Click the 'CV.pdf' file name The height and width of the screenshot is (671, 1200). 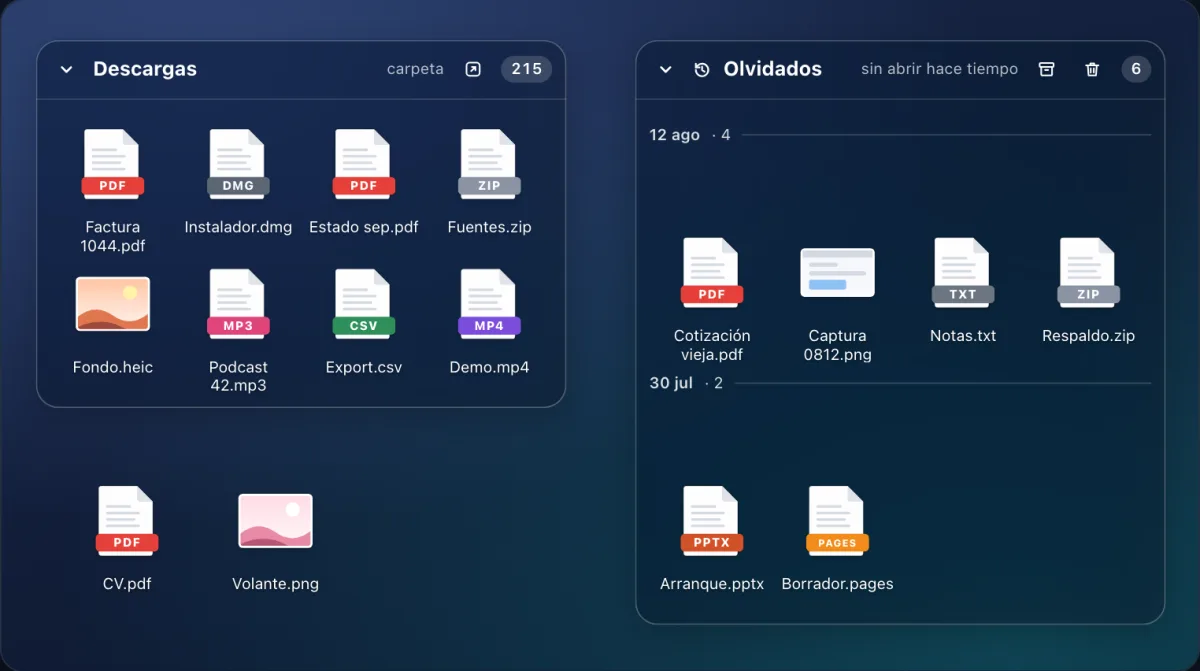[x=127, y=584]
